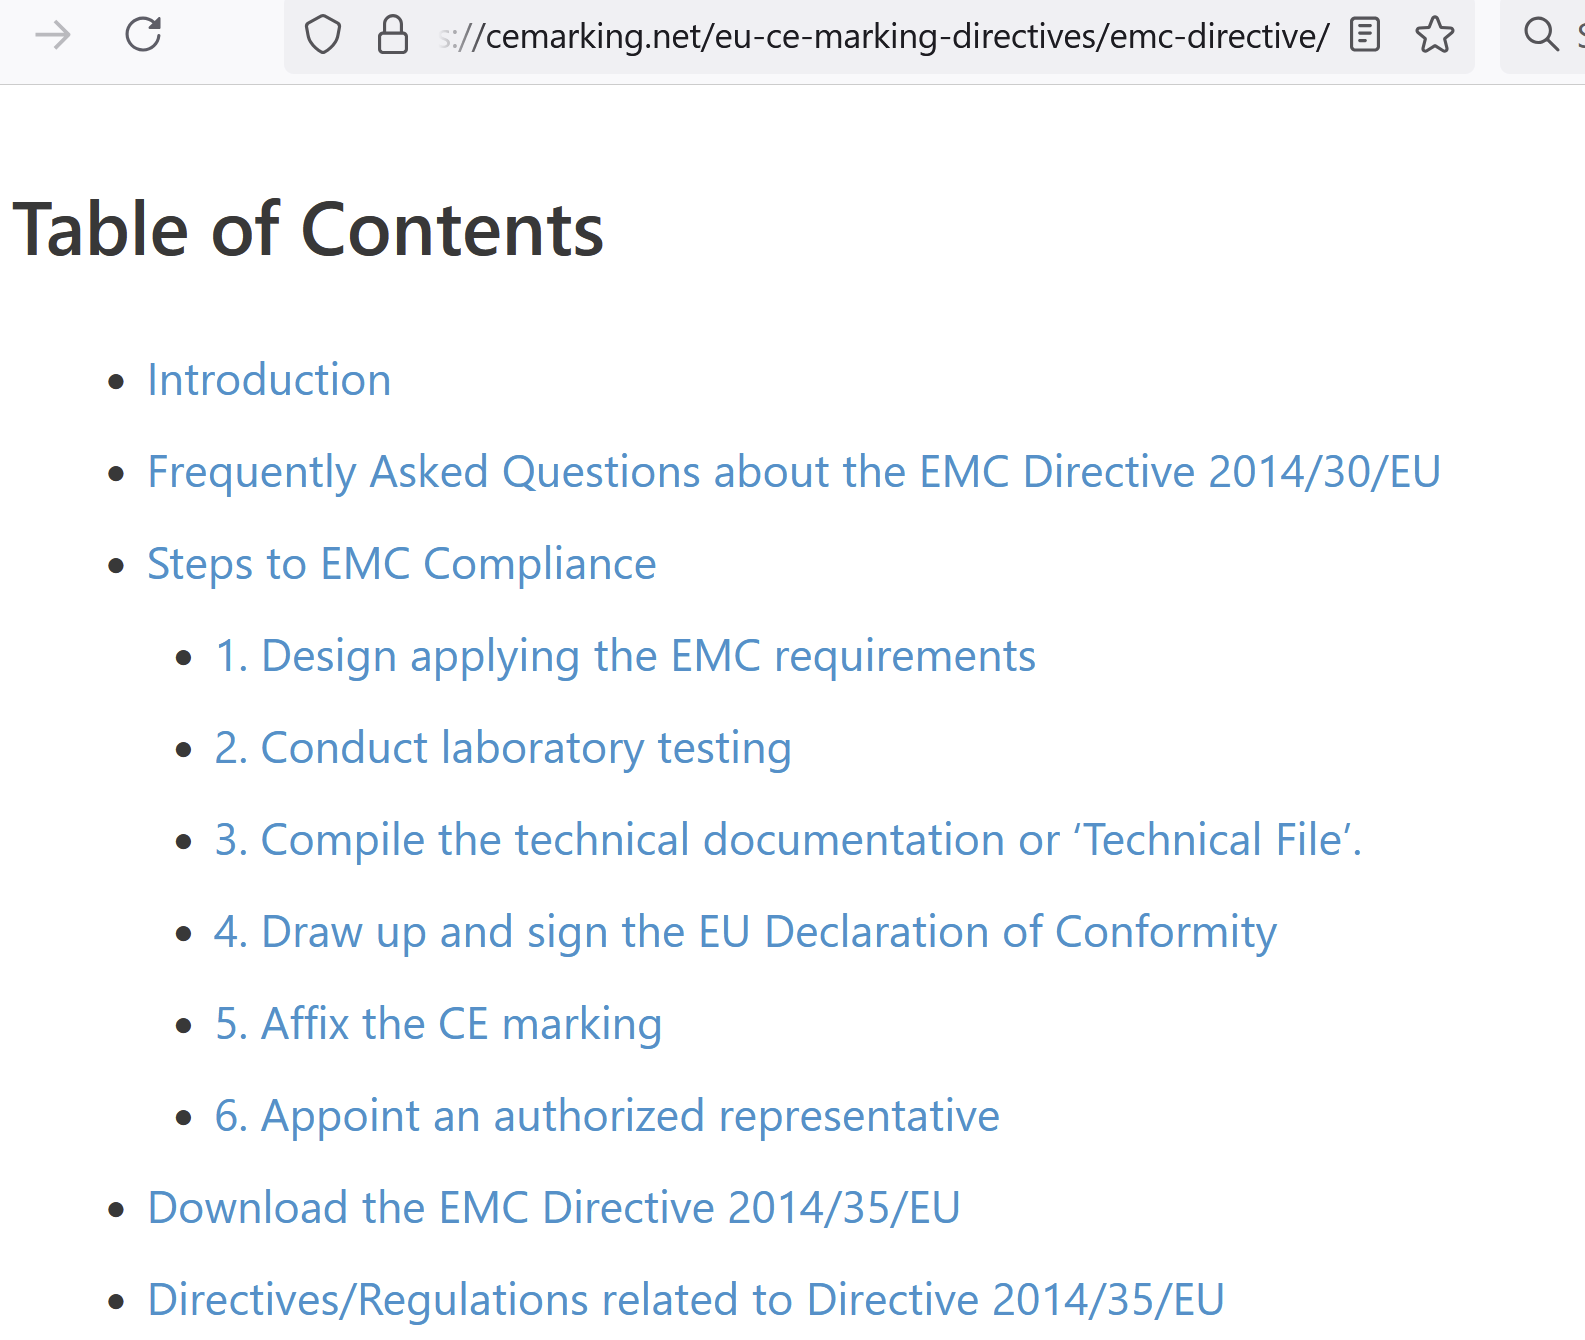Open the Technical File documentation step
The width and height of the screenshot is (1585, 1340).
[788, 840]
